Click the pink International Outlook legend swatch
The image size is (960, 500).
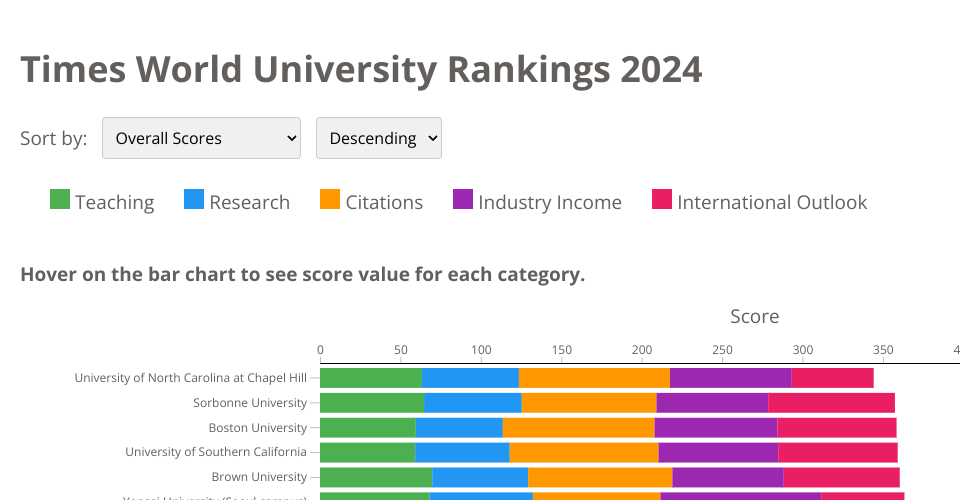click(x=662, y=200)
